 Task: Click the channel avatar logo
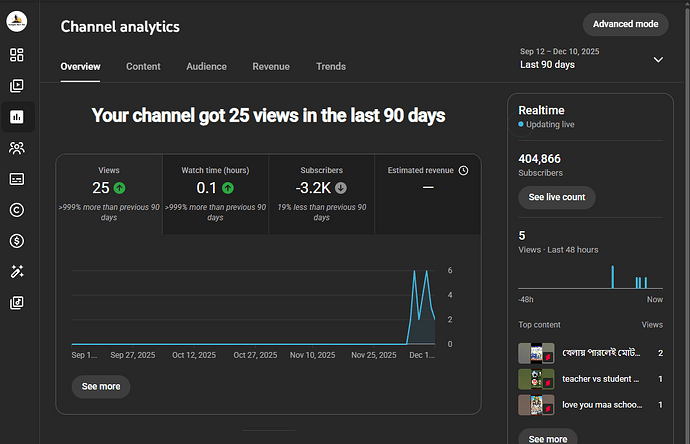click(17, 21)
